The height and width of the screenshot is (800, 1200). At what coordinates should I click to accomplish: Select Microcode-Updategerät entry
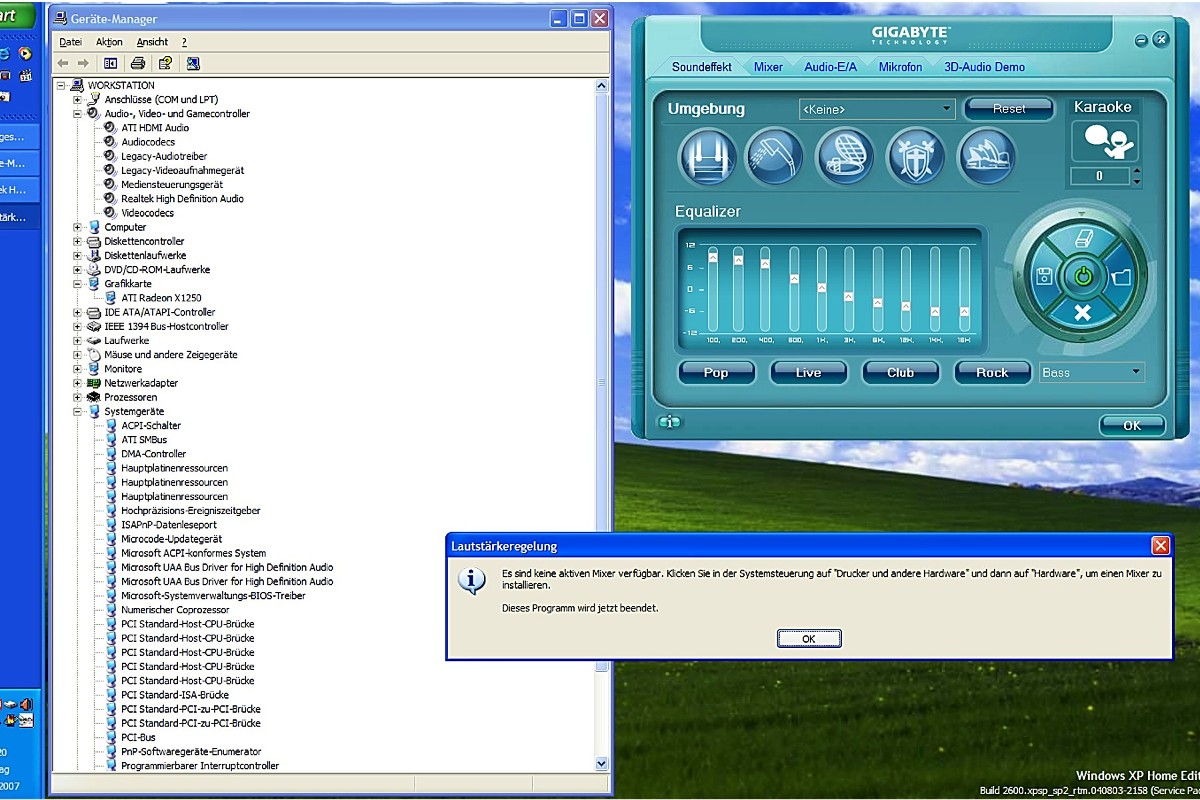(171, 539)
